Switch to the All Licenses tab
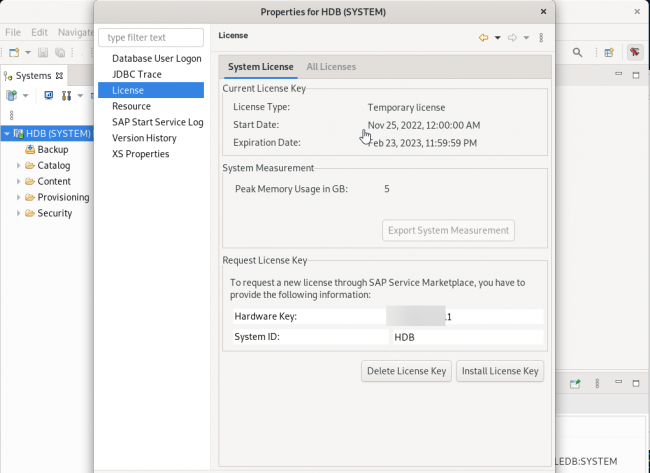 click(x=331, y=67)
